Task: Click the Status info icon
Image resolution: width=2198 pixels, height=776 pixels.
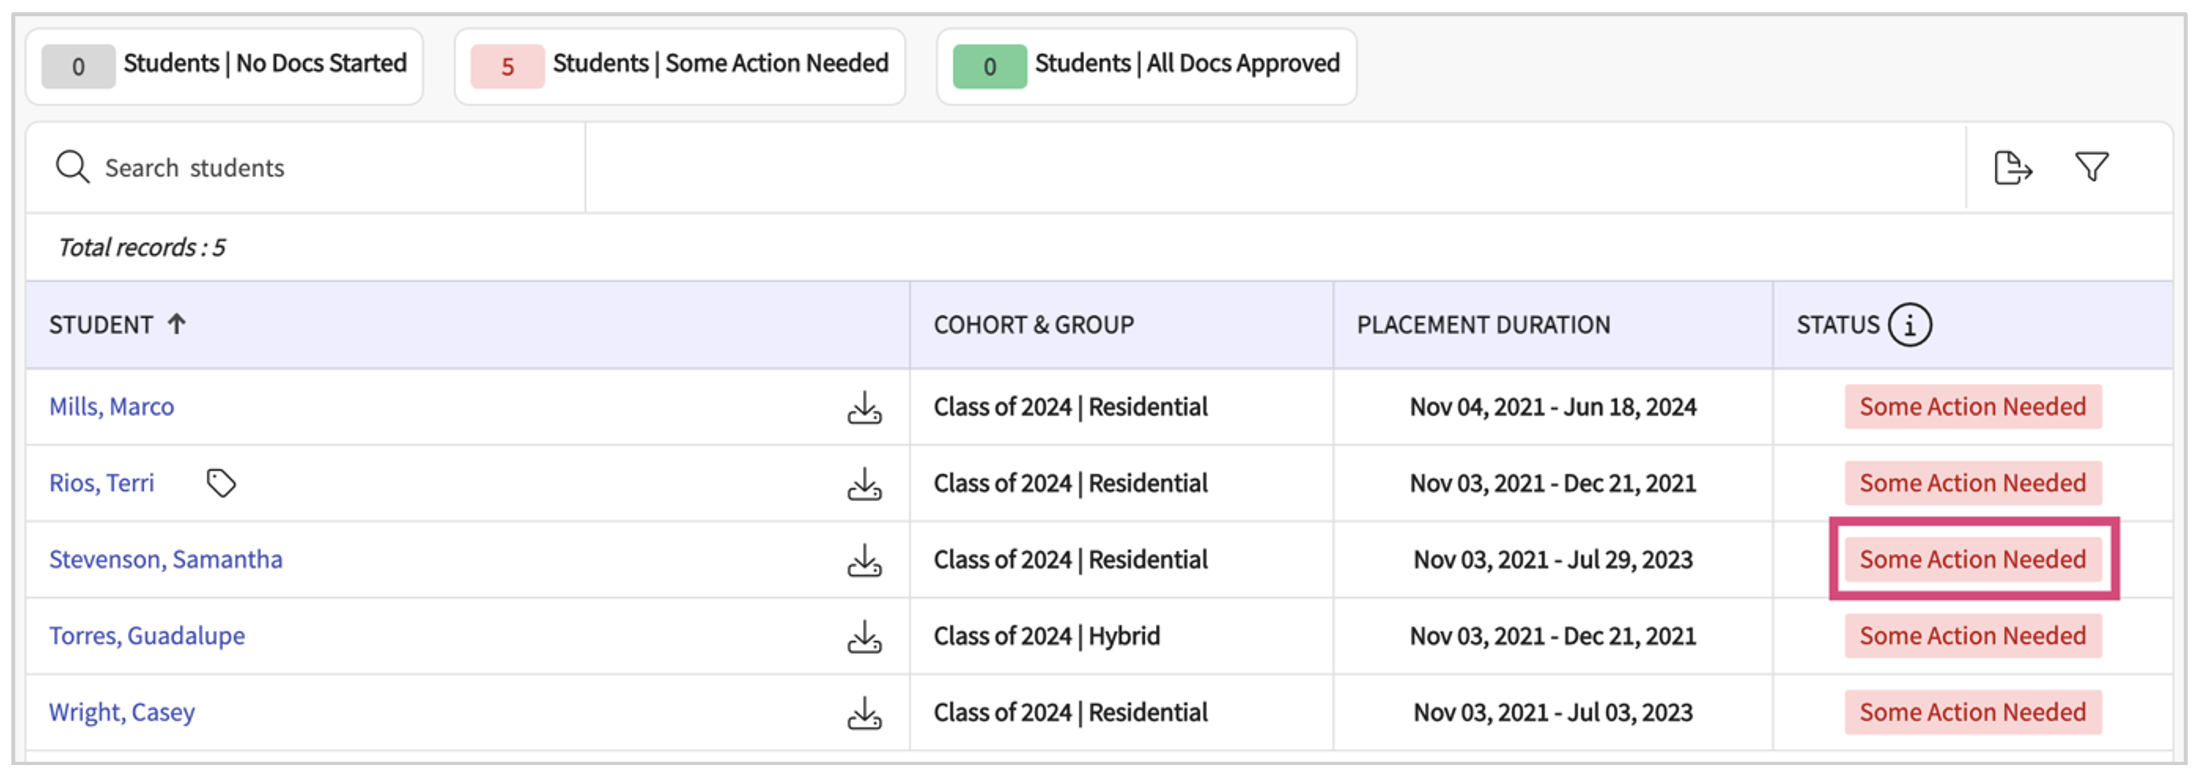Action: click(1909, 325)
